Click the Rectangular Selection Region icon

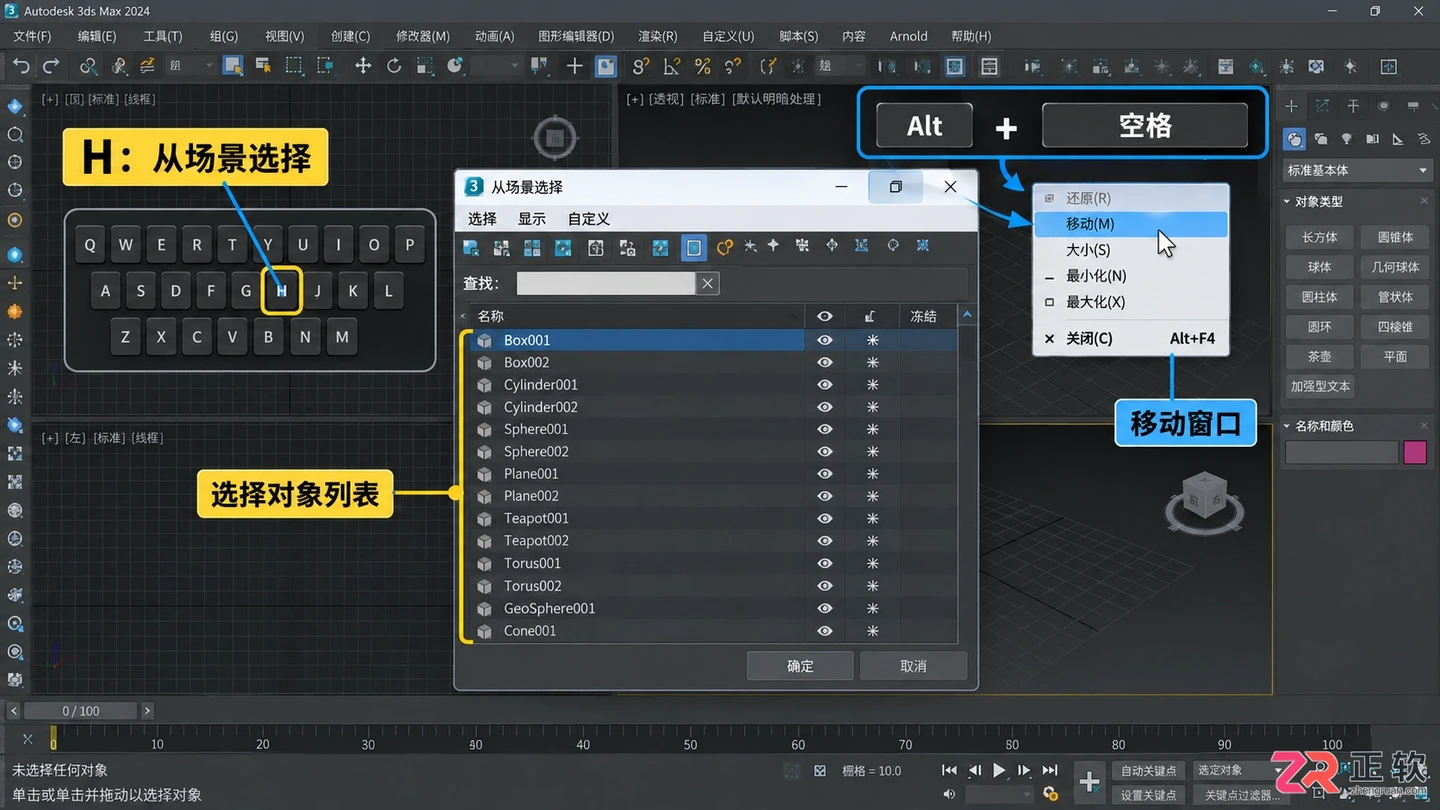click(294, 66)
